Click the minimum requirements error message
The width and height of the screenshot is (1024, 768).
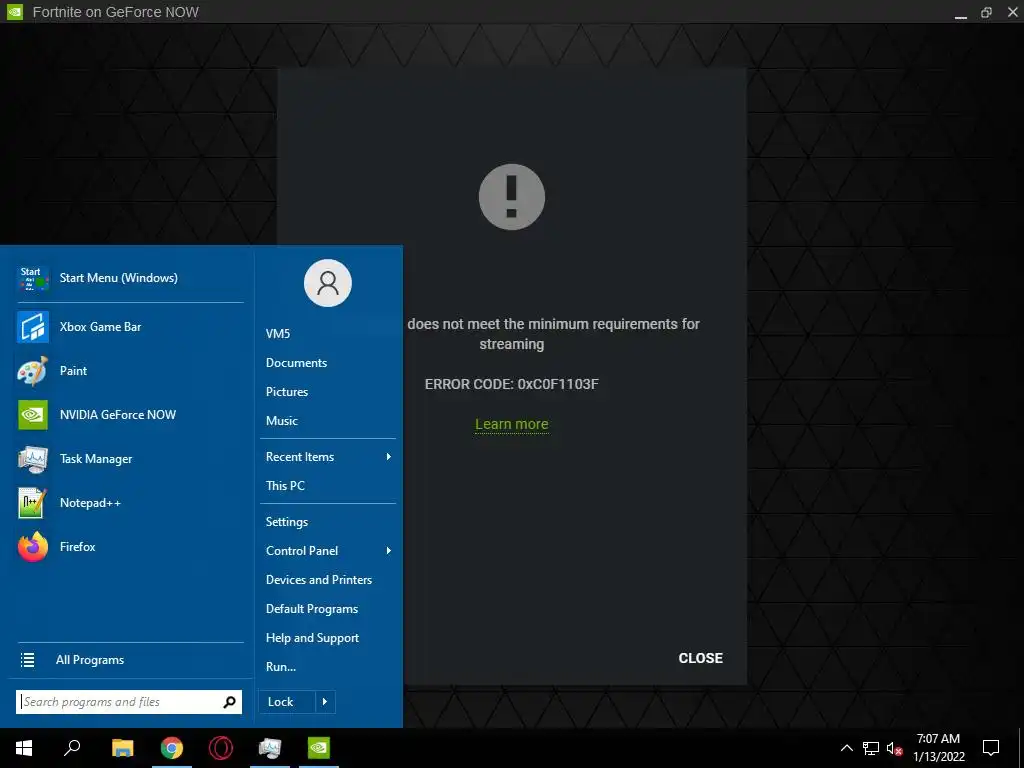[552, 334]
